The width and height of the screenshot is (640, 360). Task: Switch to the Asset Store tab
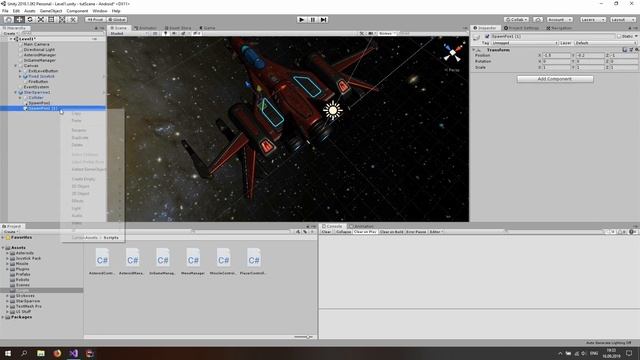[178, 28]
